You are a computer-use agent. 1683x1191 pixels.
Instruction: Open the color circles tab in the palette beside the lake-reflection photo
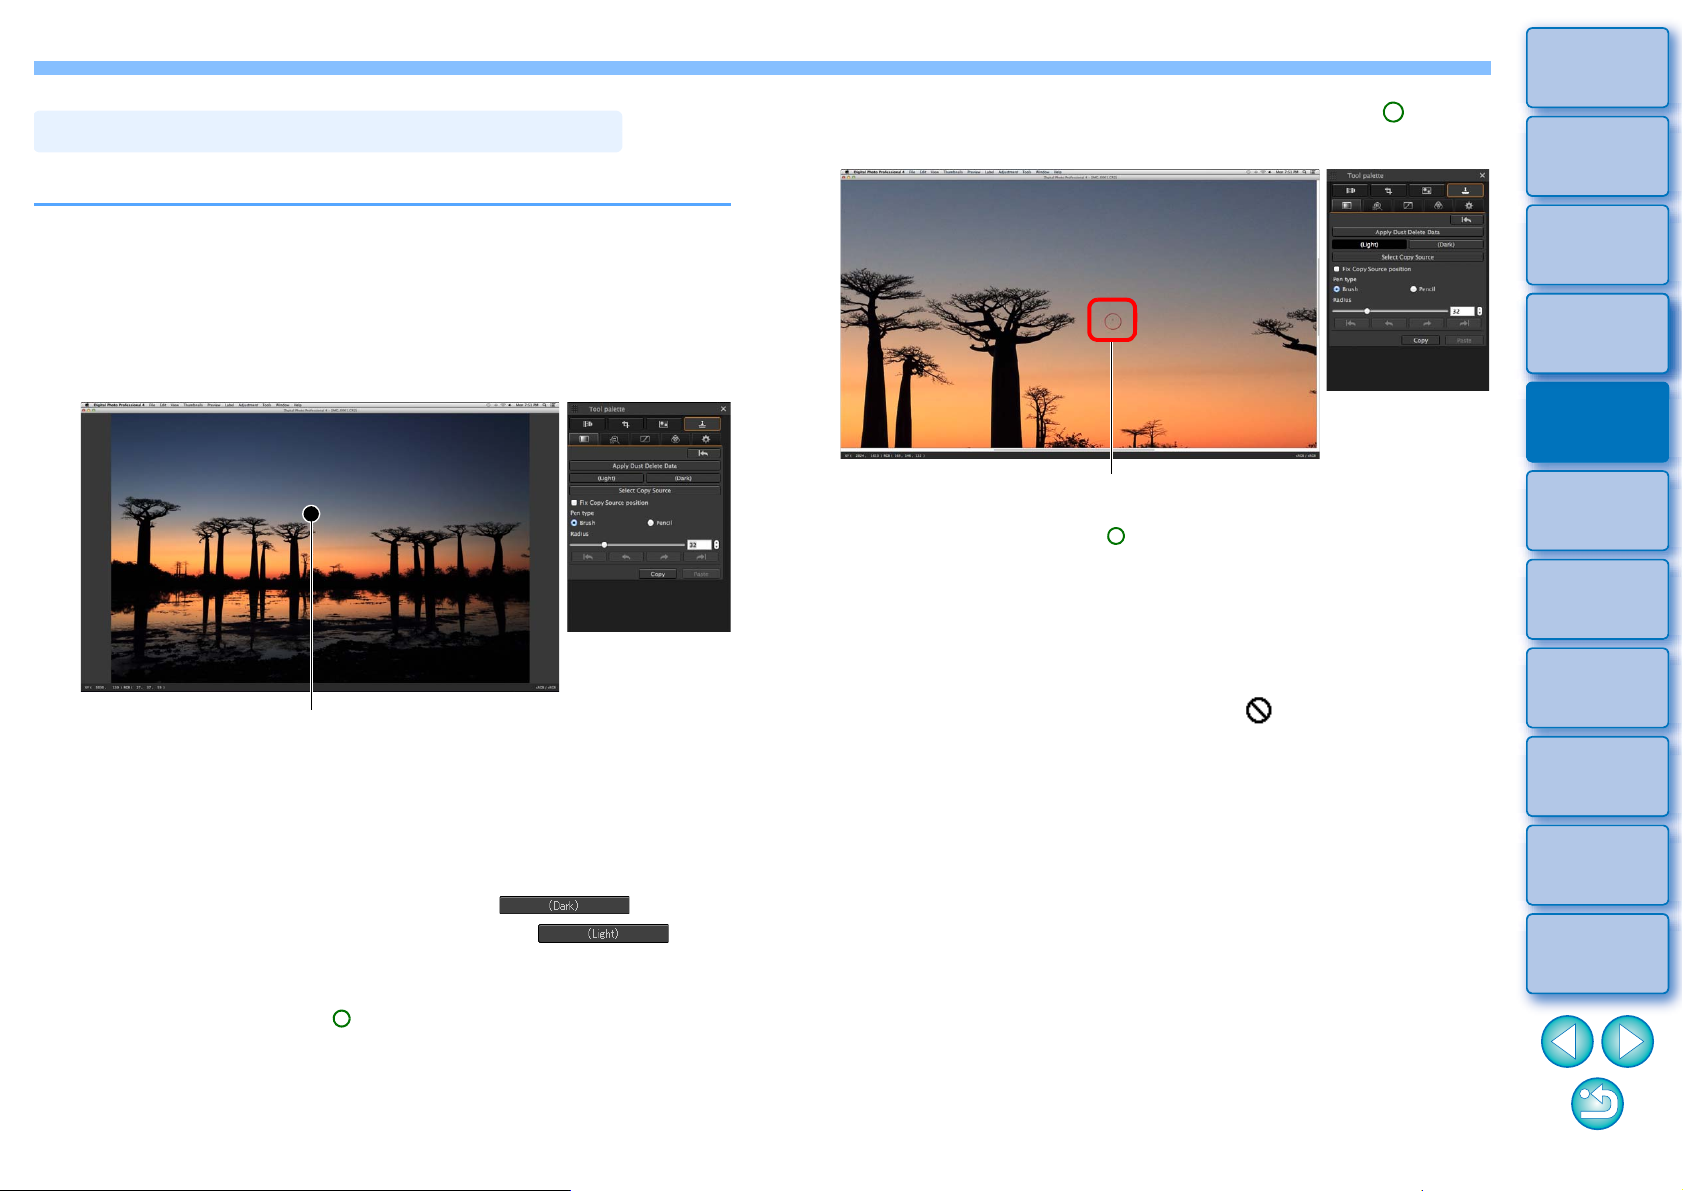point(675,439)
